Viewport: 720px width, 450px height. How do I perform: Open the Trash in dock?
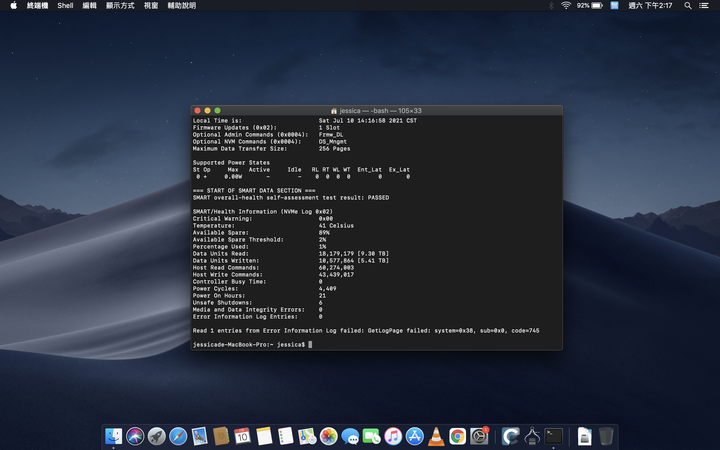click(606, 436)
